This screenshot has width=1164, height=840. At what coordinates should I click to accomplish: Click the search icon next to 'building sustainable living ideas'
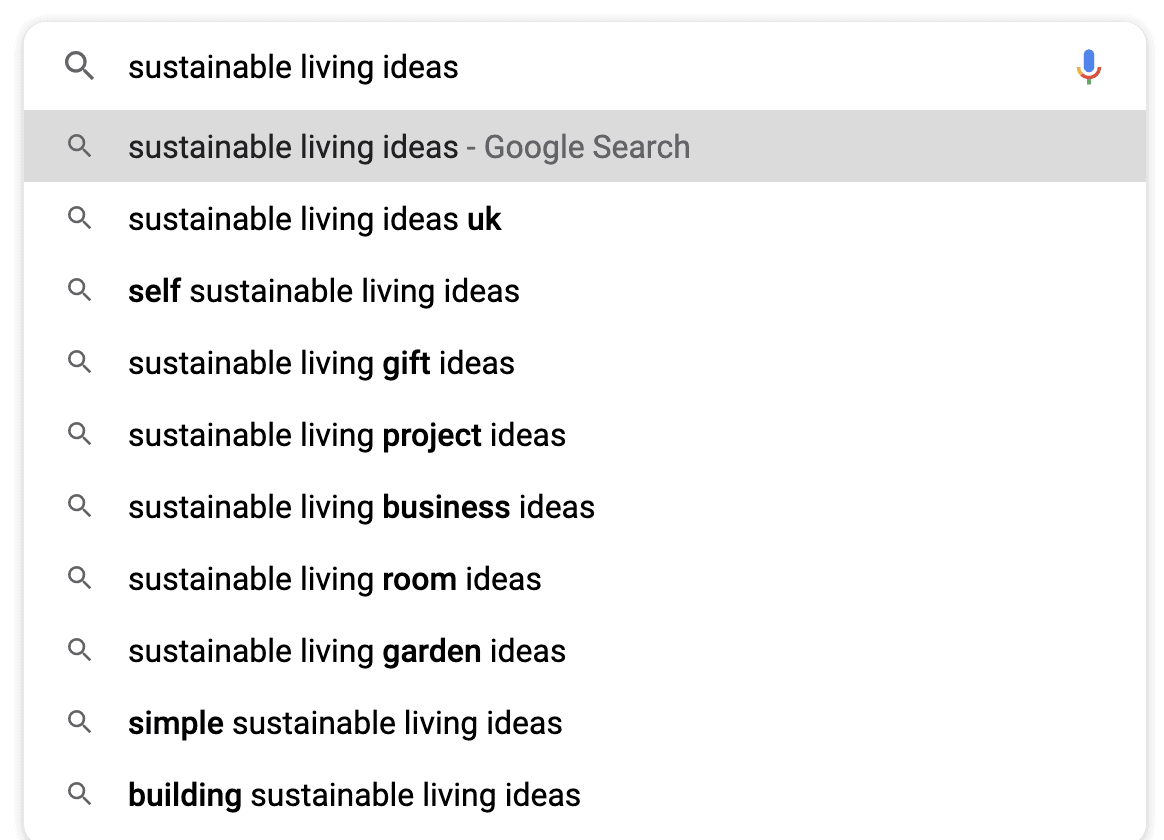tap(80, 795)
